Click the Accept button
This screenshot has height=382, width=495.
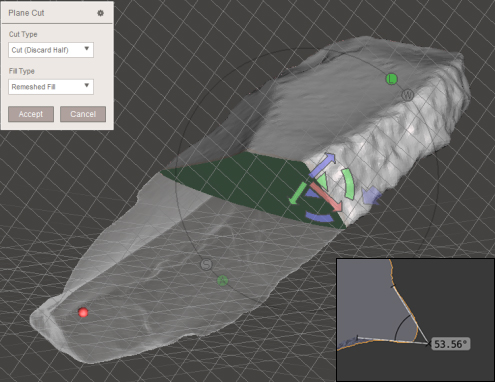[31, 114]
